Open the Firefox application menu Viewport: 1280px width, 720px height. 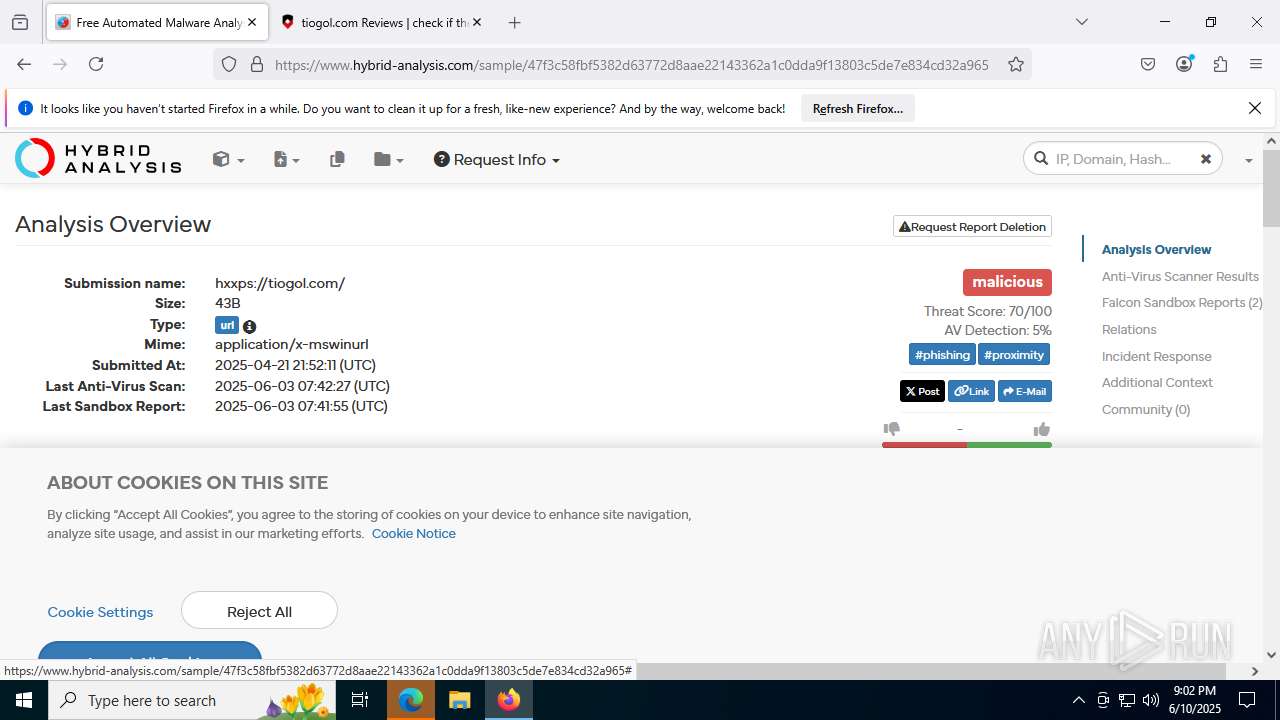click(1256, 64)
